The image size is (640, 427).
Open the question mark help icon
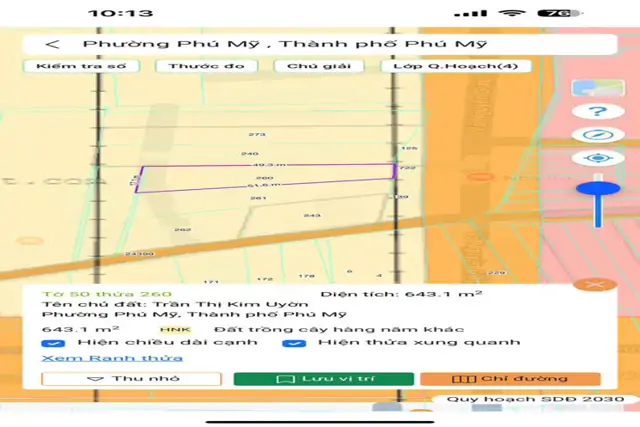tap(598, 111)
